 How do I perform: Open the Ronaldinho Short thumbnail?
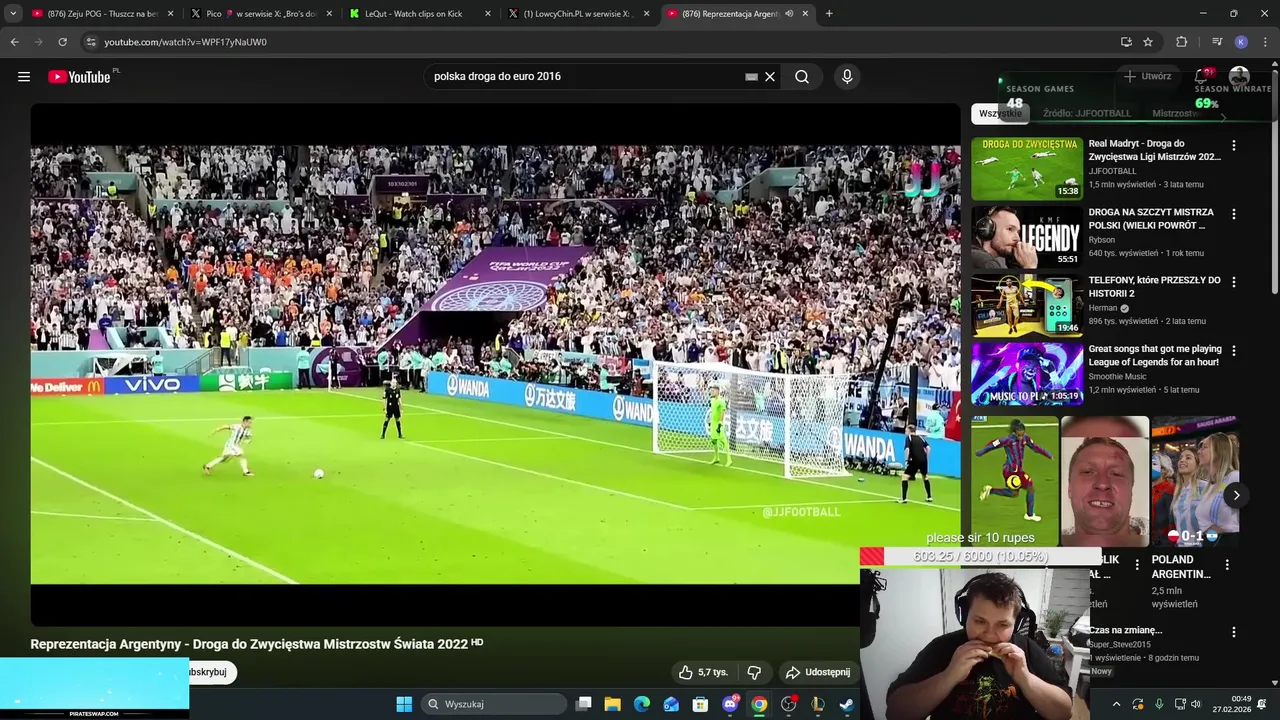tap(1014, 482)
